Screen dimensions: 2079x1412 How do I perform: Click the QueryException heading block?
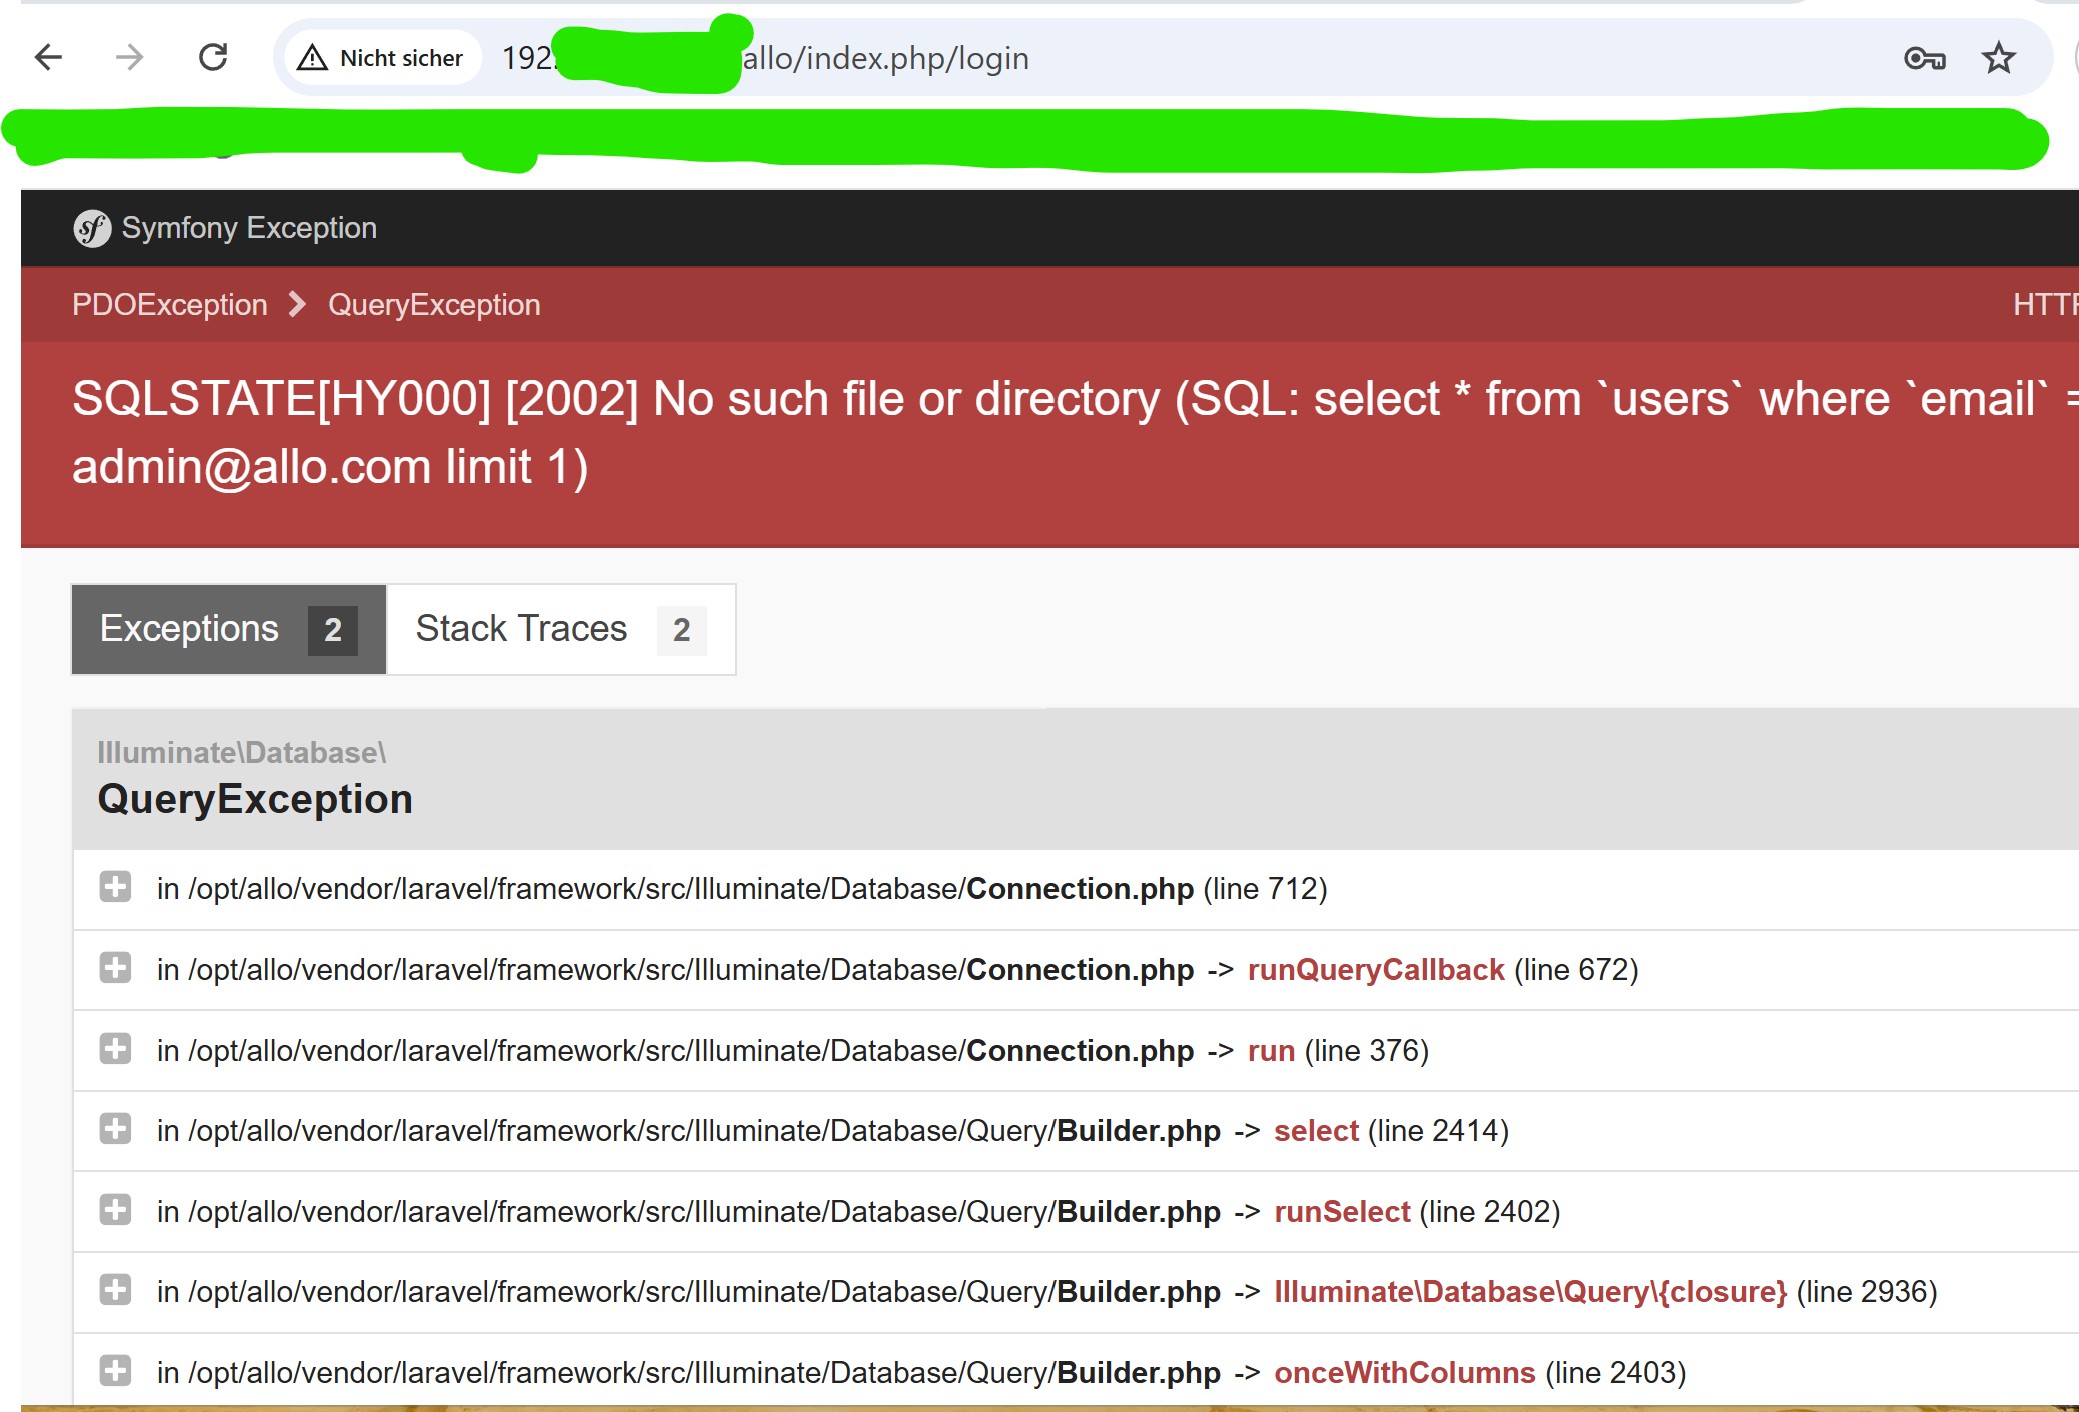coord(255,799)
